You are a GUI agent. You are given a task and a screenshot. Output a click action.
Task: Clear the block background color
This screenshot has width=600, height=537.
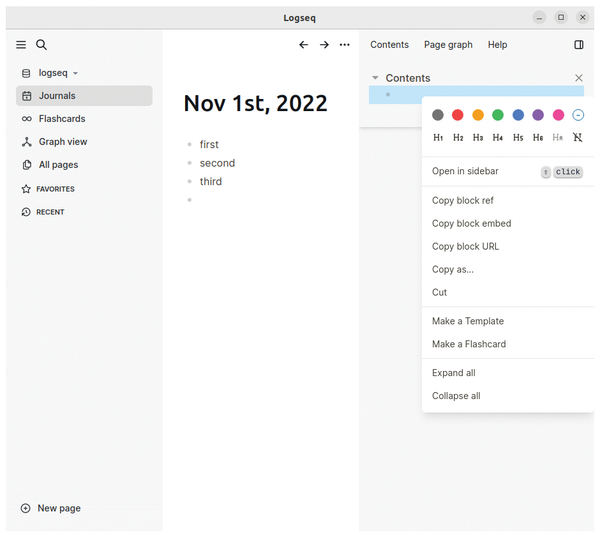(x=578, y=115)
